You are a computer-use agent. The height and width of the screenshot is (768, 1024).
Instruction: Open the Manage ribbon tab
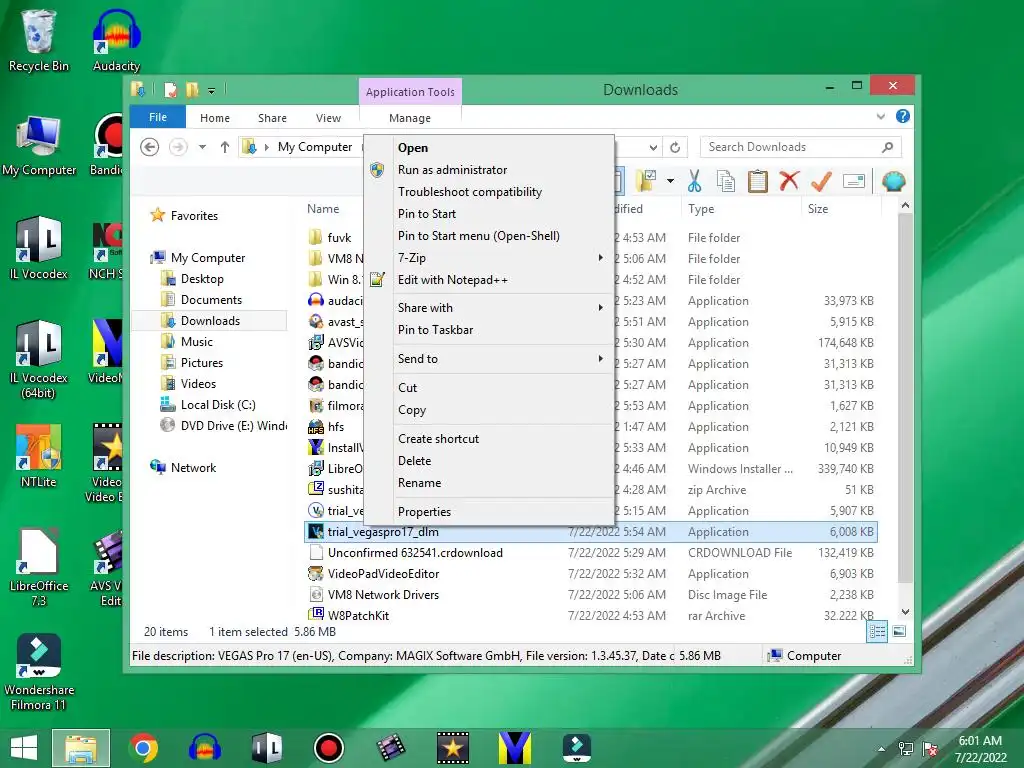410,118
